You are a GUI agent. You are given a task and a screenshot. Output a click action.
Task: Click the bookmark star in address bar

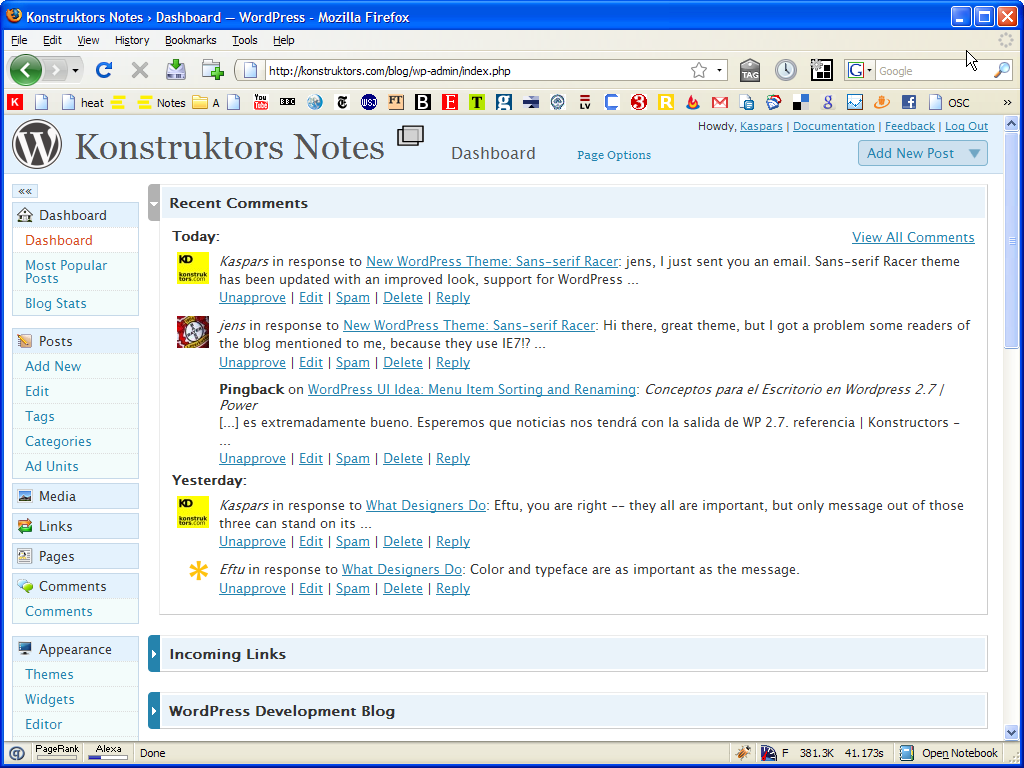point(699,70)
